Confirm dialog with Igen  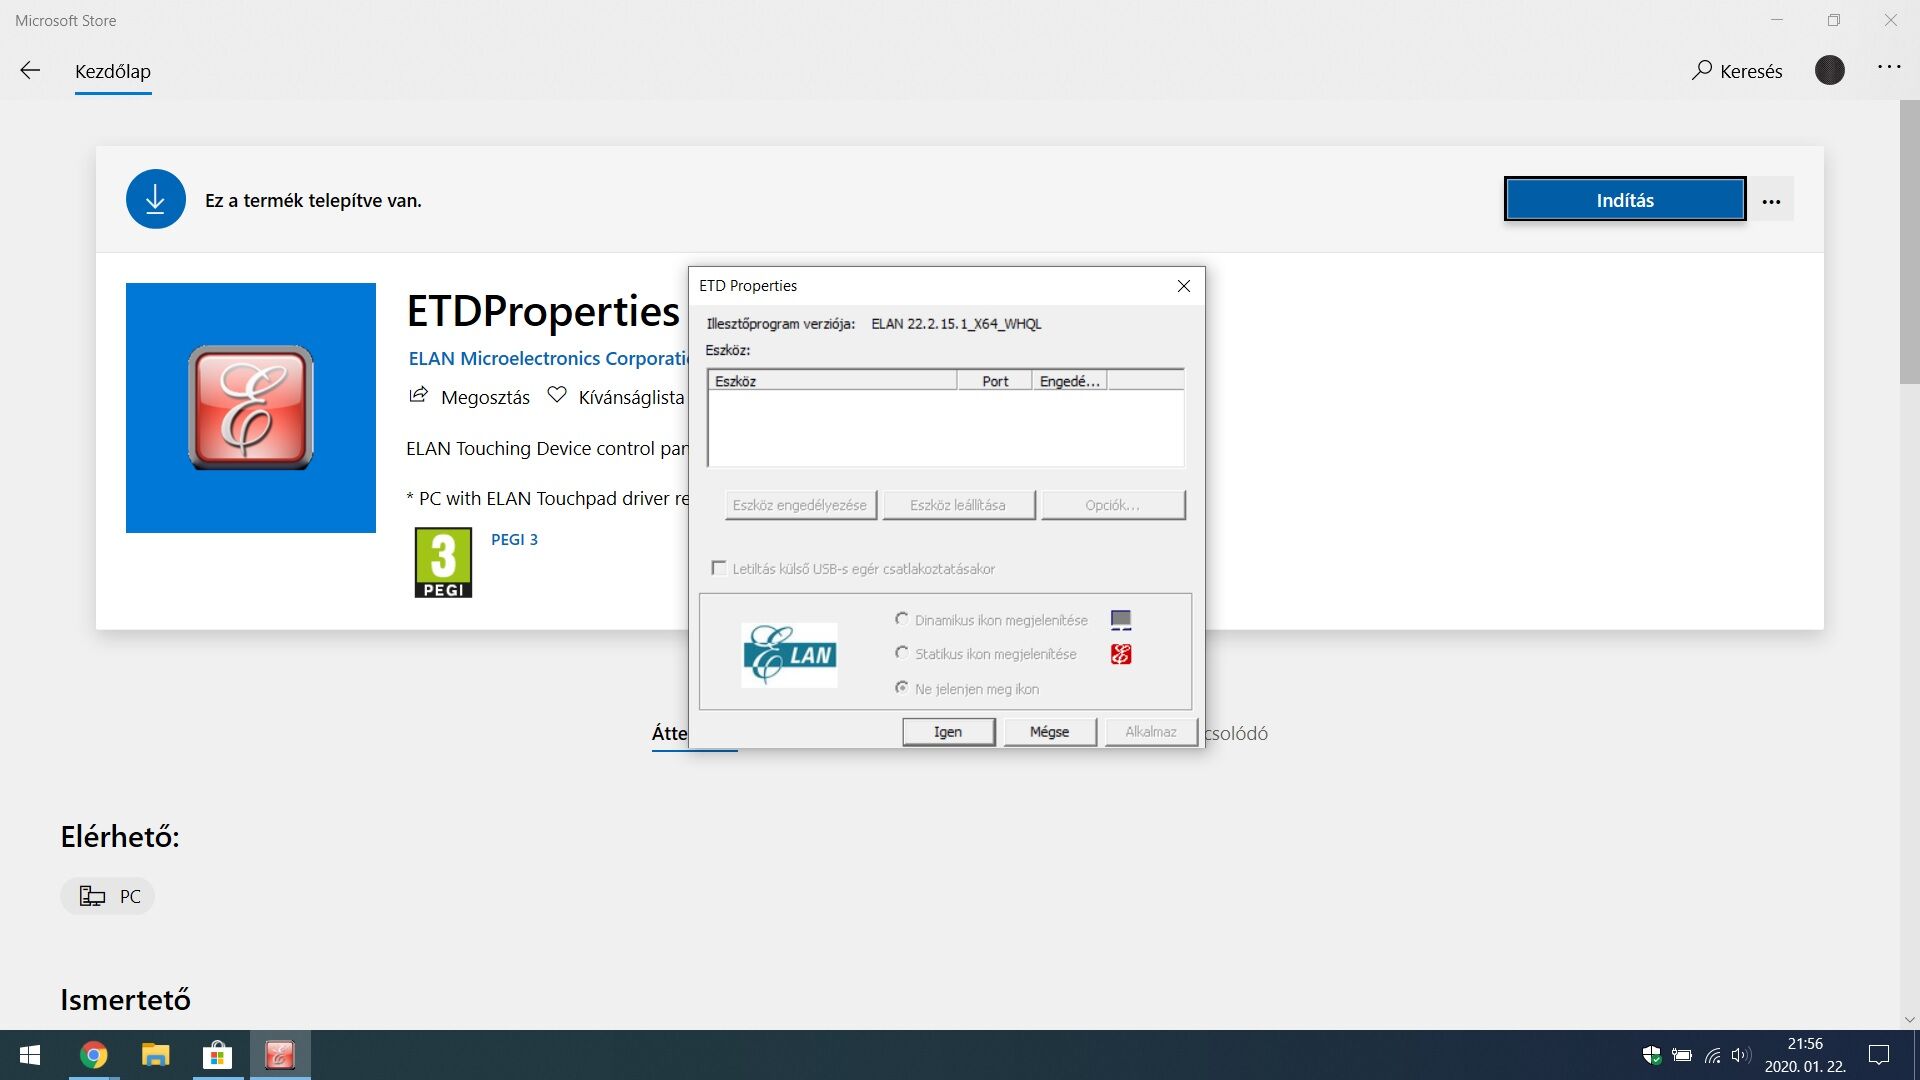pyautogui.click(x=948, y=732)
